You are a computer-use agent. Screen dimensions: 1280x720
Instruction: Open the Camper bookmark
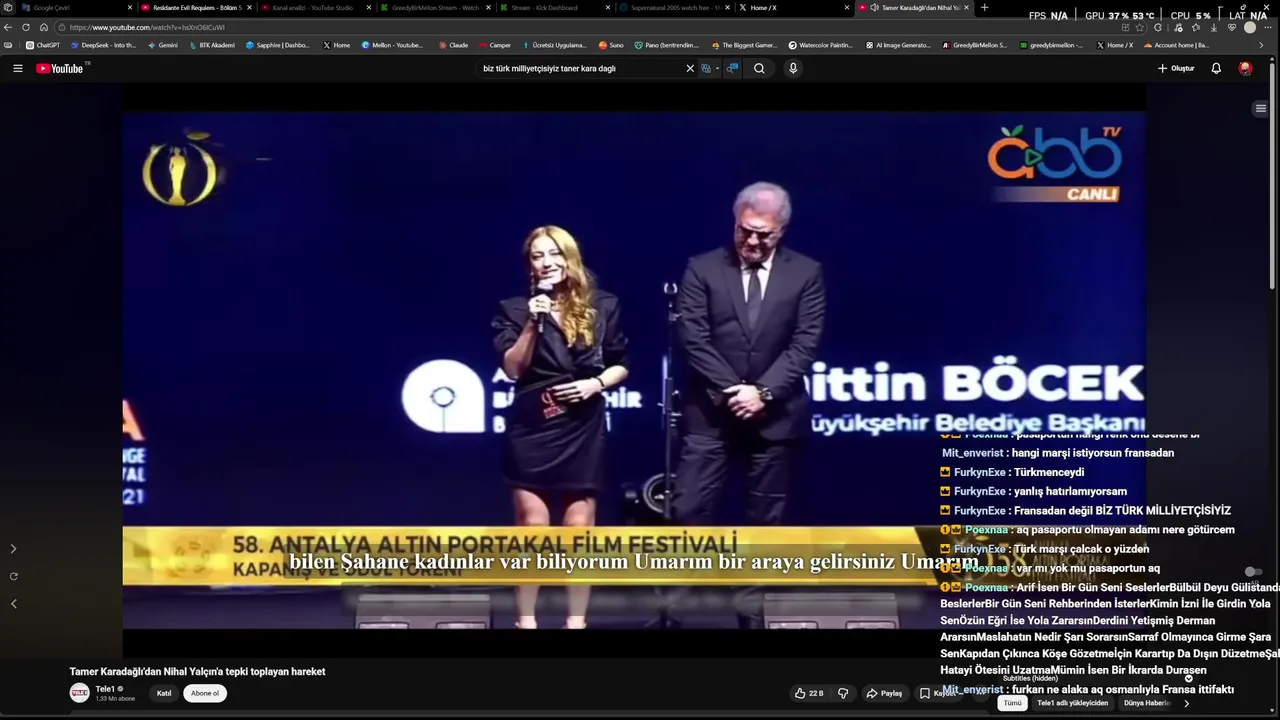tap(495, 45)
